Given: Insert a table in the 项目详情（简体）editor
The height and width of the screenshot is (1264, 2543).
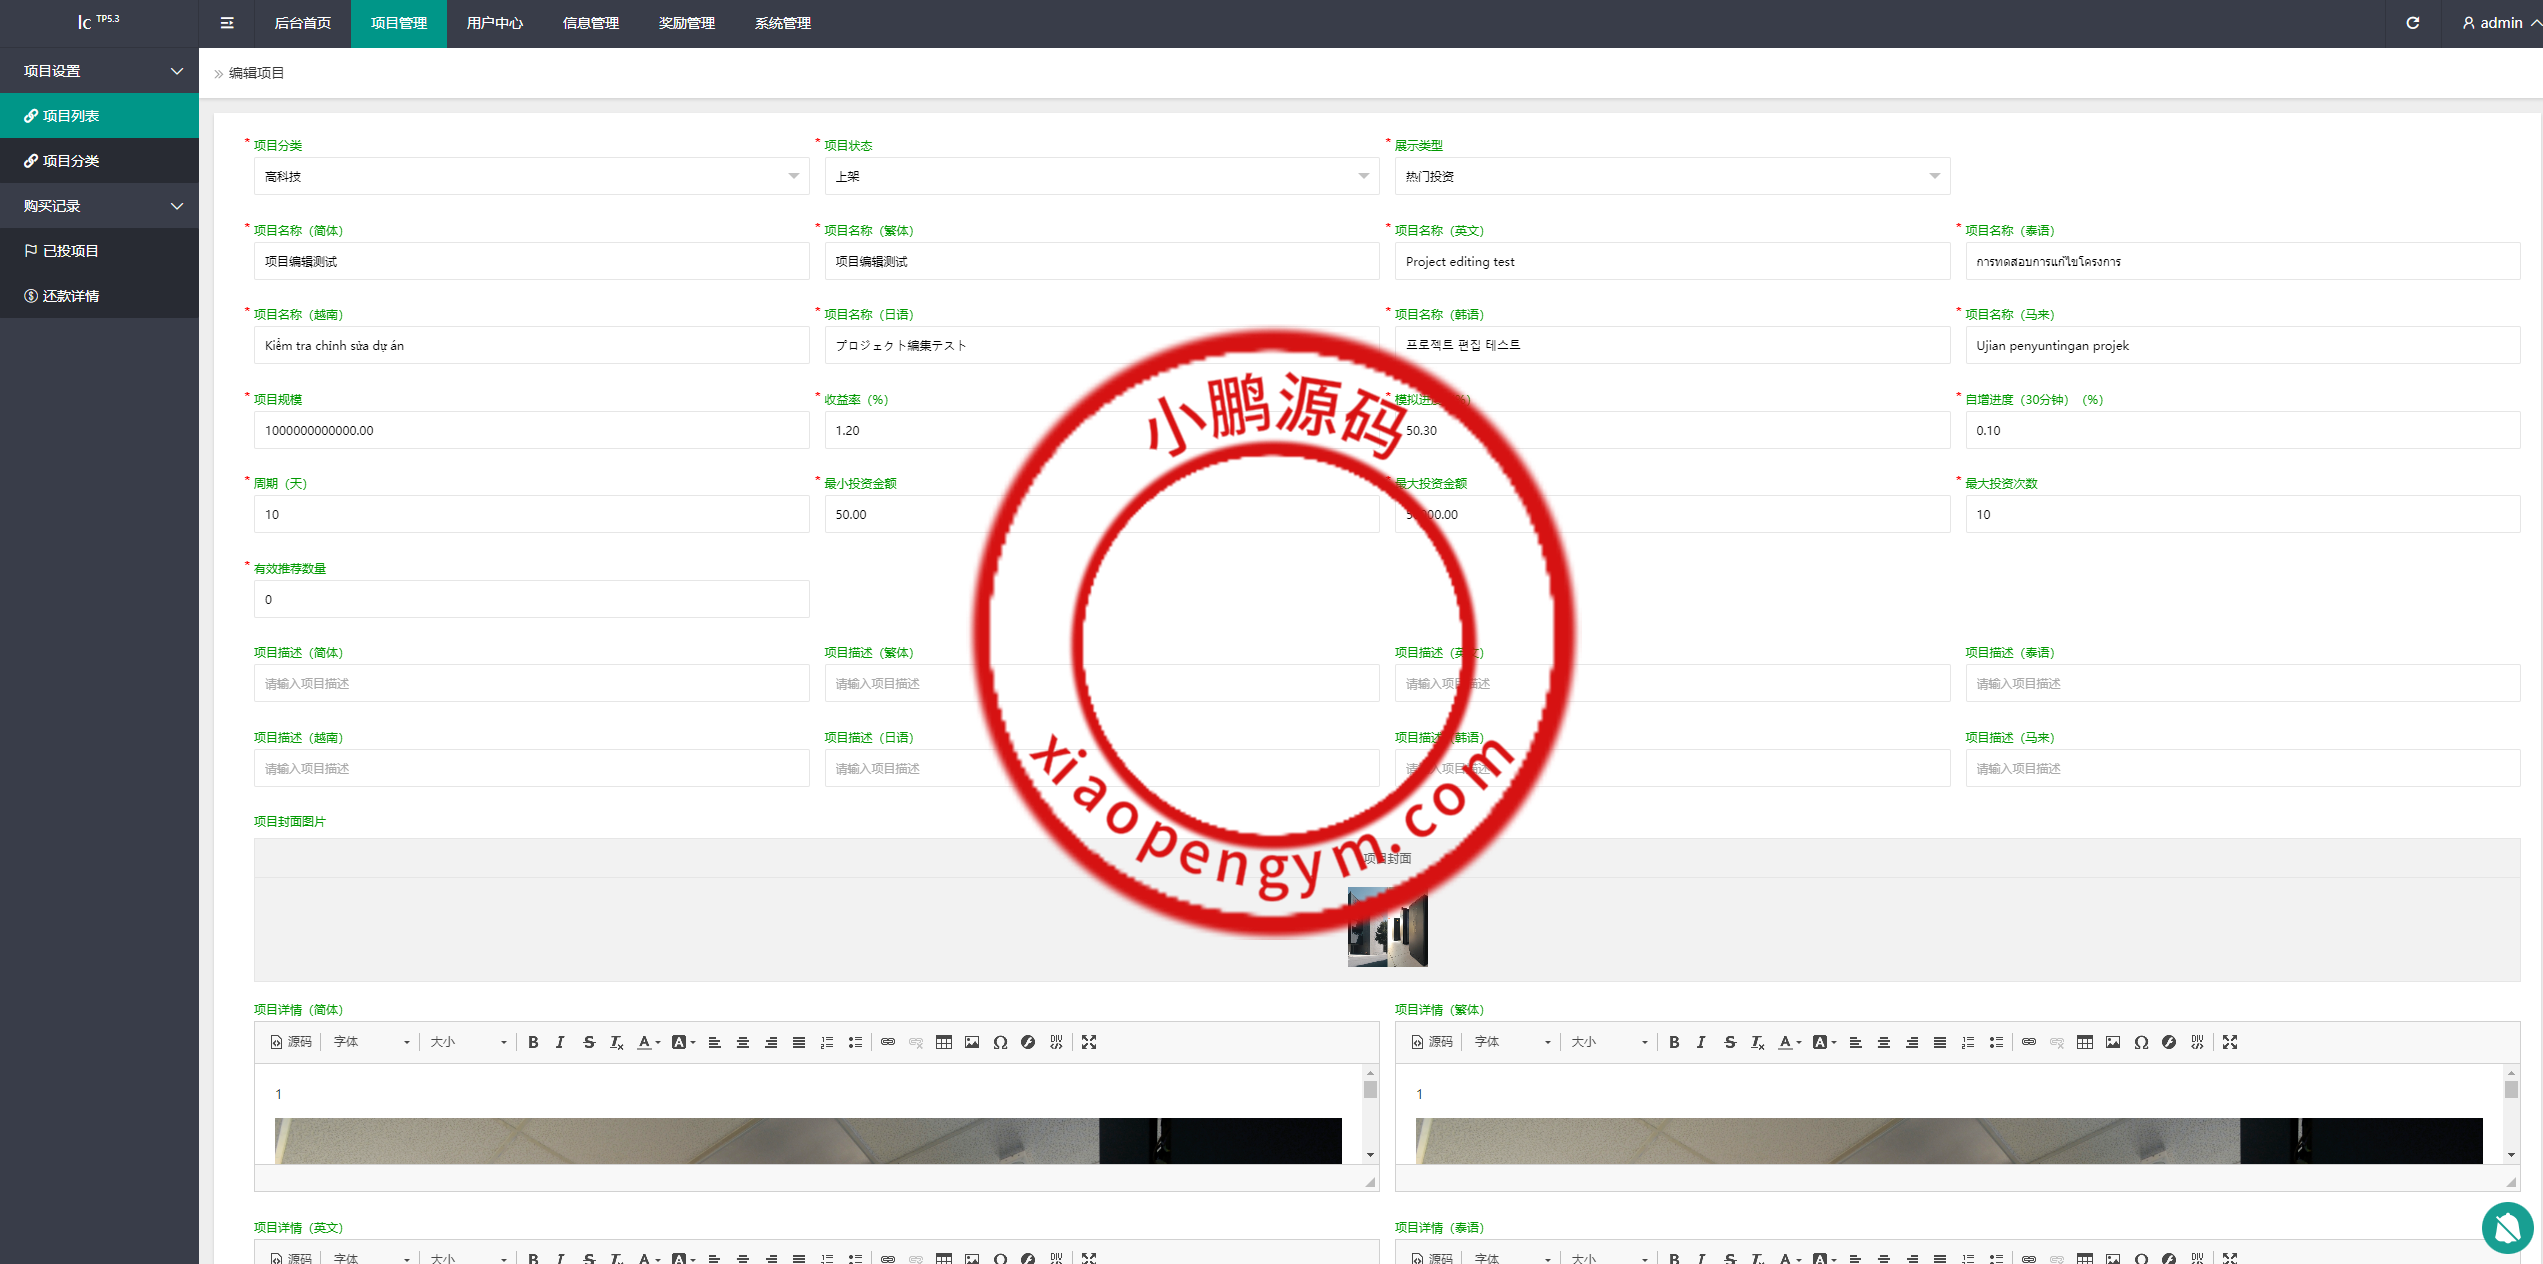Looking at the screenshot, I should [x=944, y=1041].
